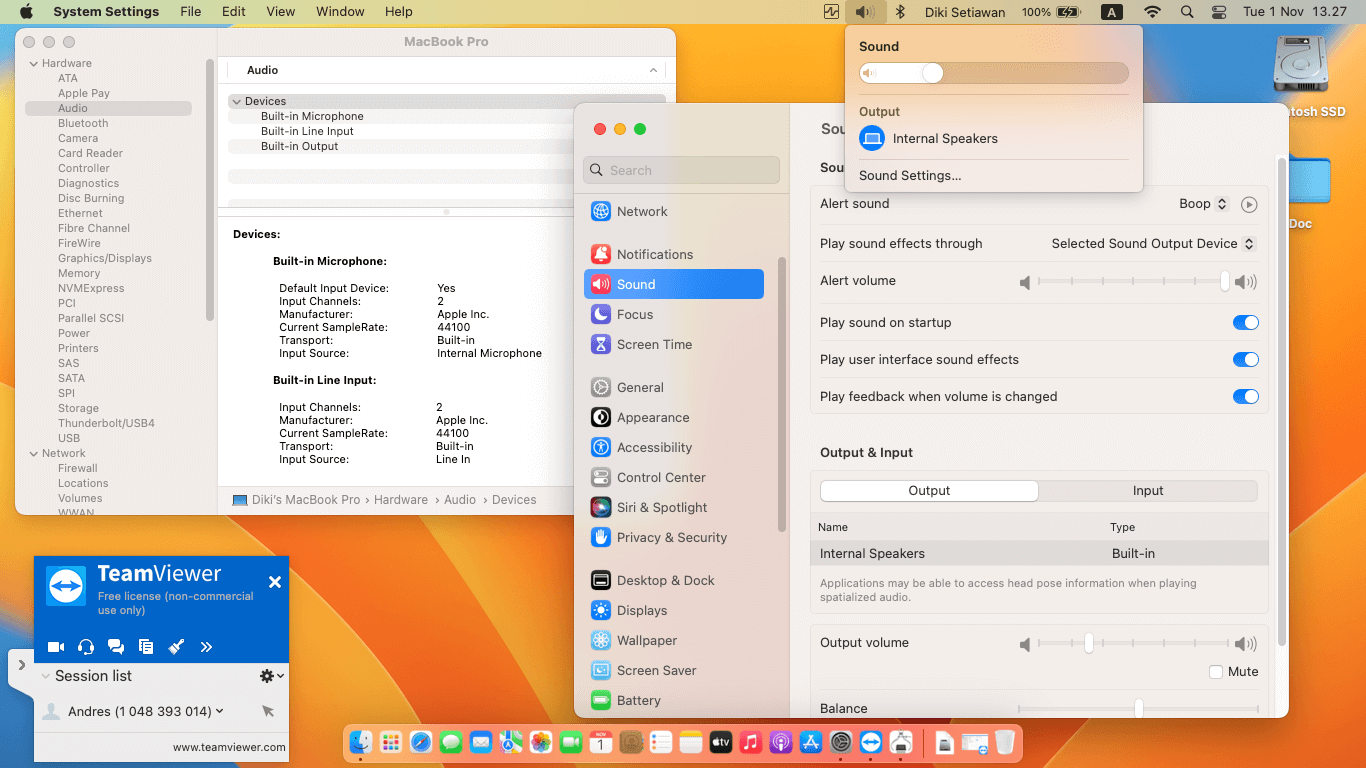
Task: Open Privacy & Security settings
Action: pyautogui.click(x=674, y=537)
